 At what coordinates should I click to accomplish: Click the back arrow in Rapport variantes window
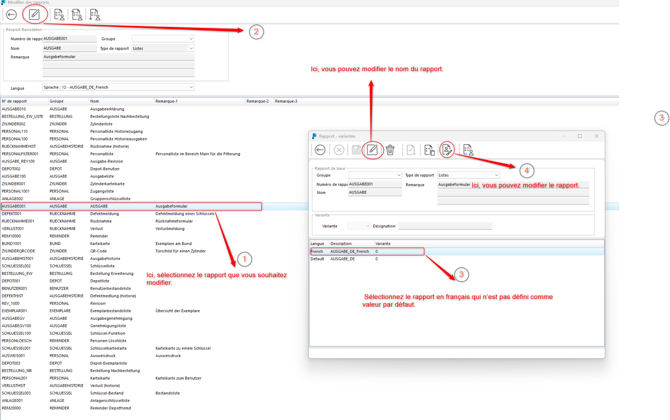[321, 150]
